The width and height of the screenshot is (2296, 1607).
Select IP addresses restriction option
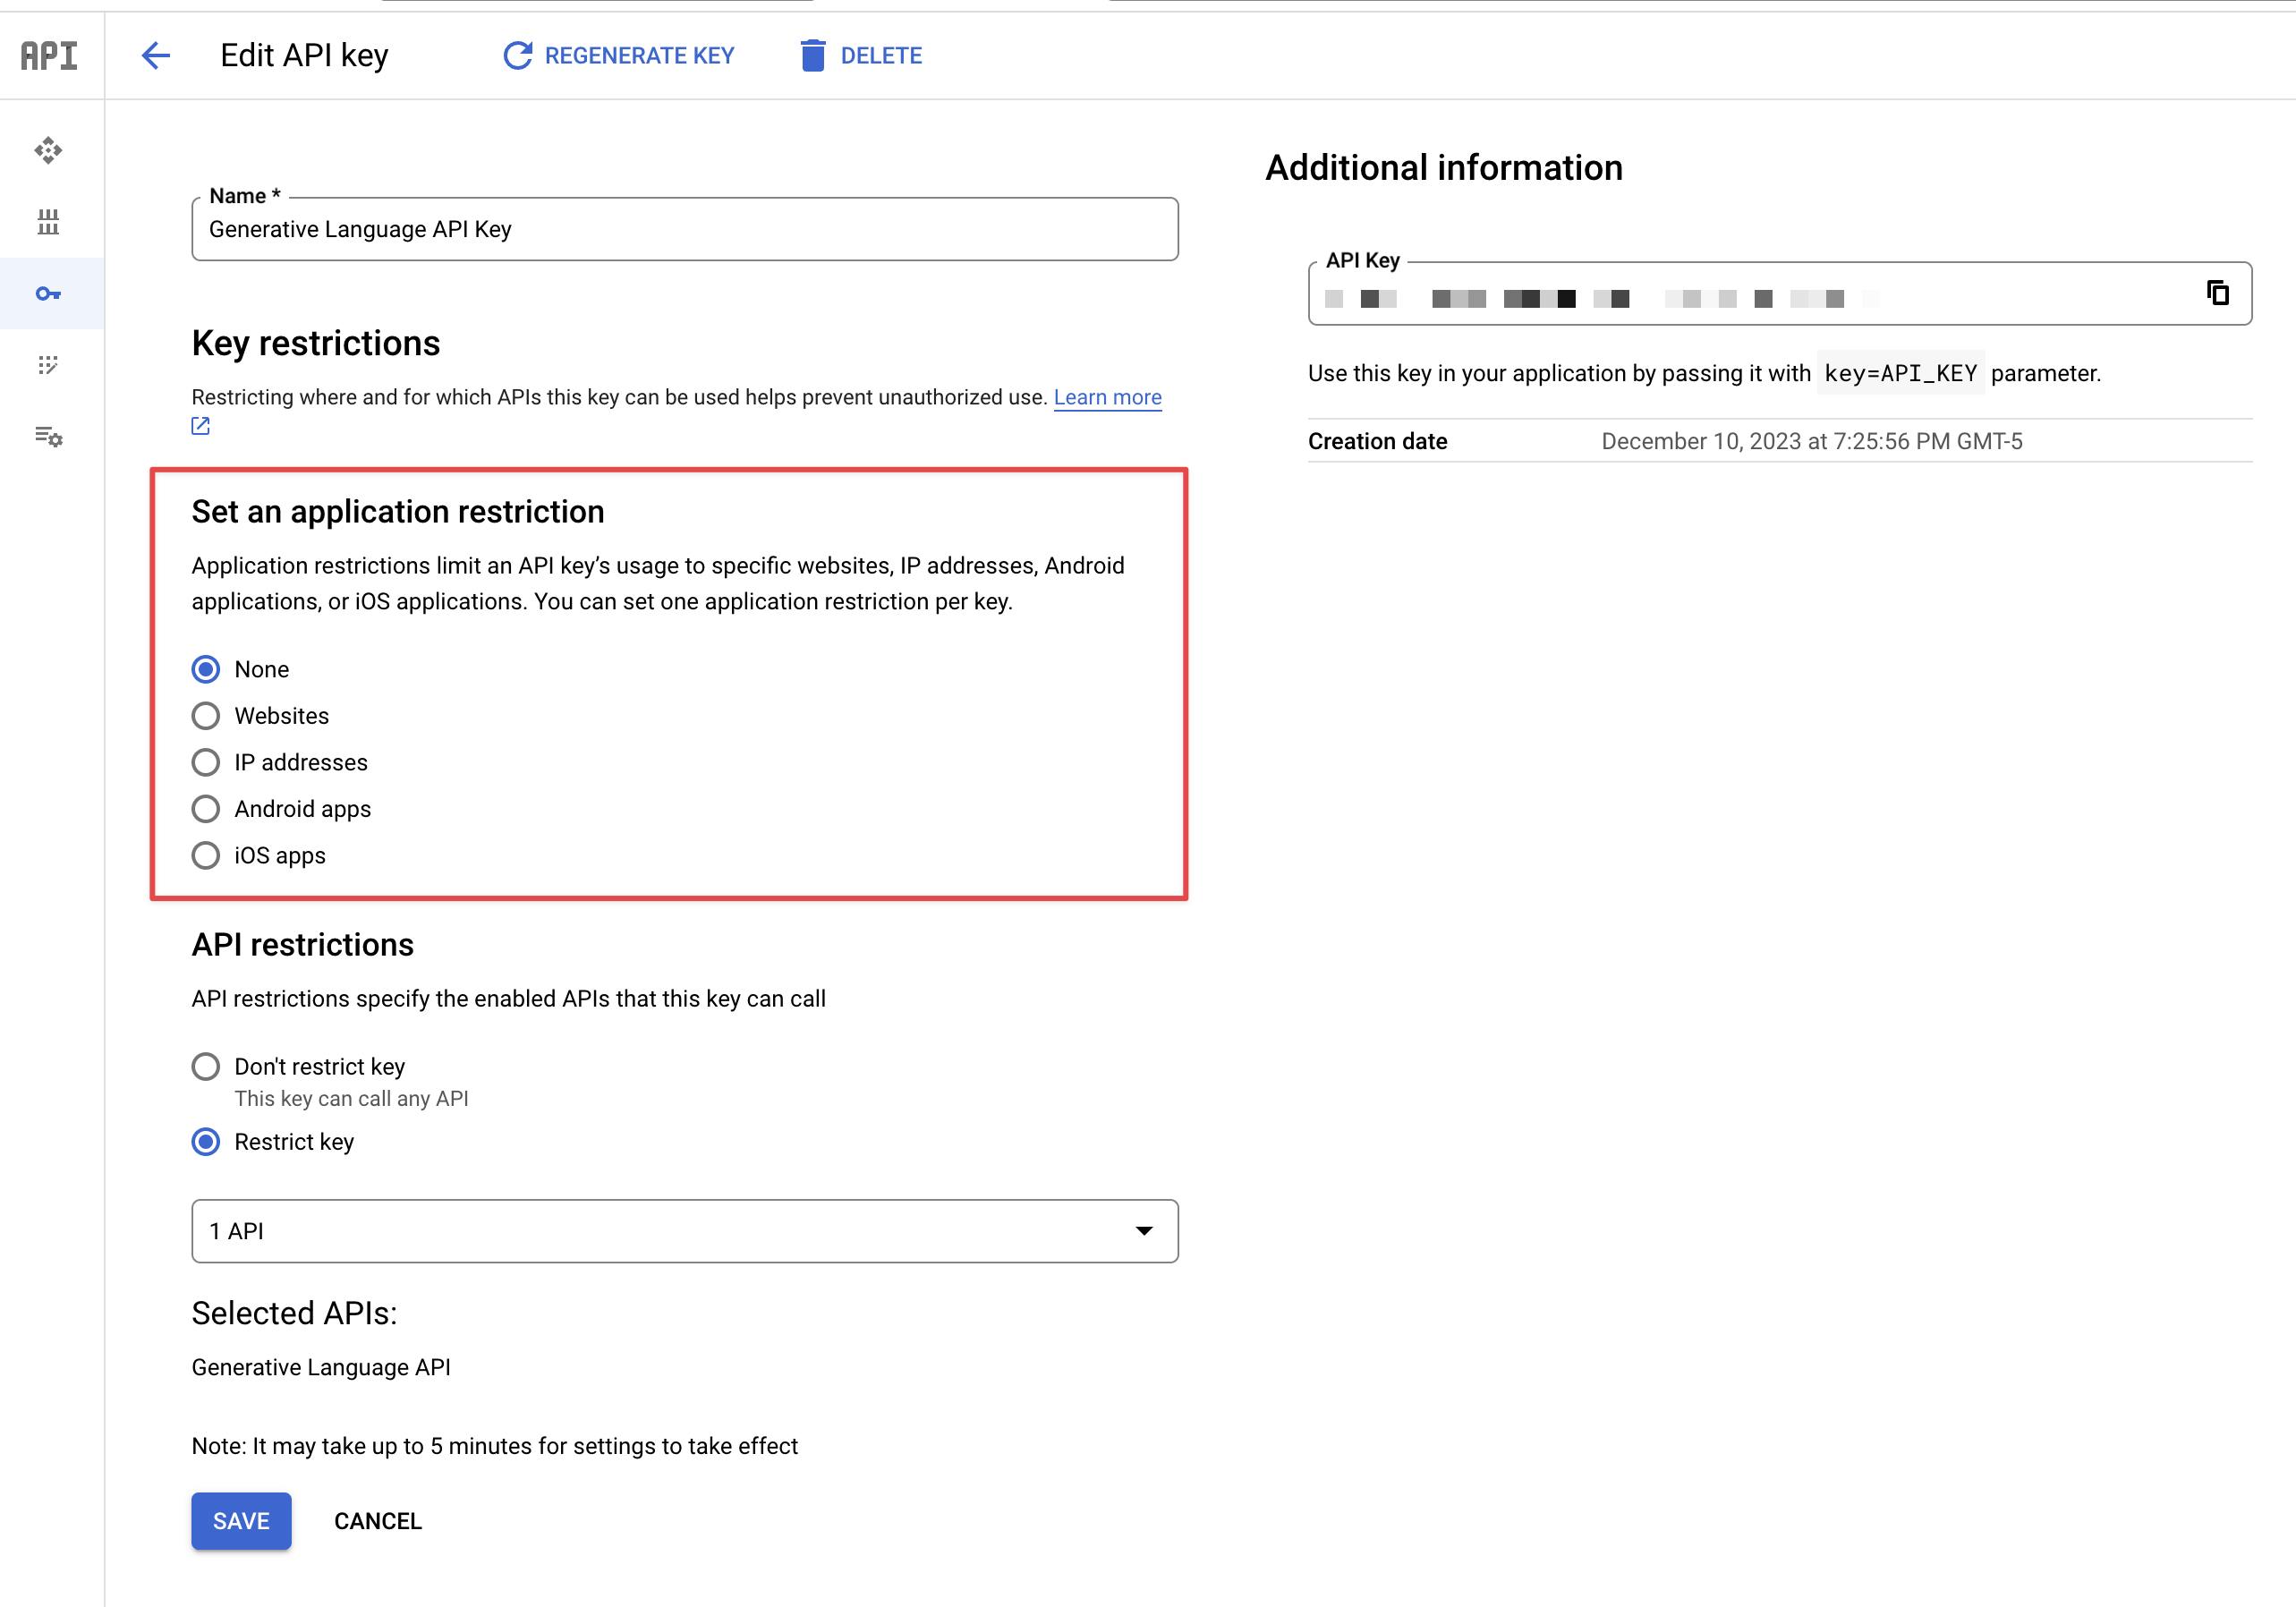pyautogui.click(x=206, y=762)
